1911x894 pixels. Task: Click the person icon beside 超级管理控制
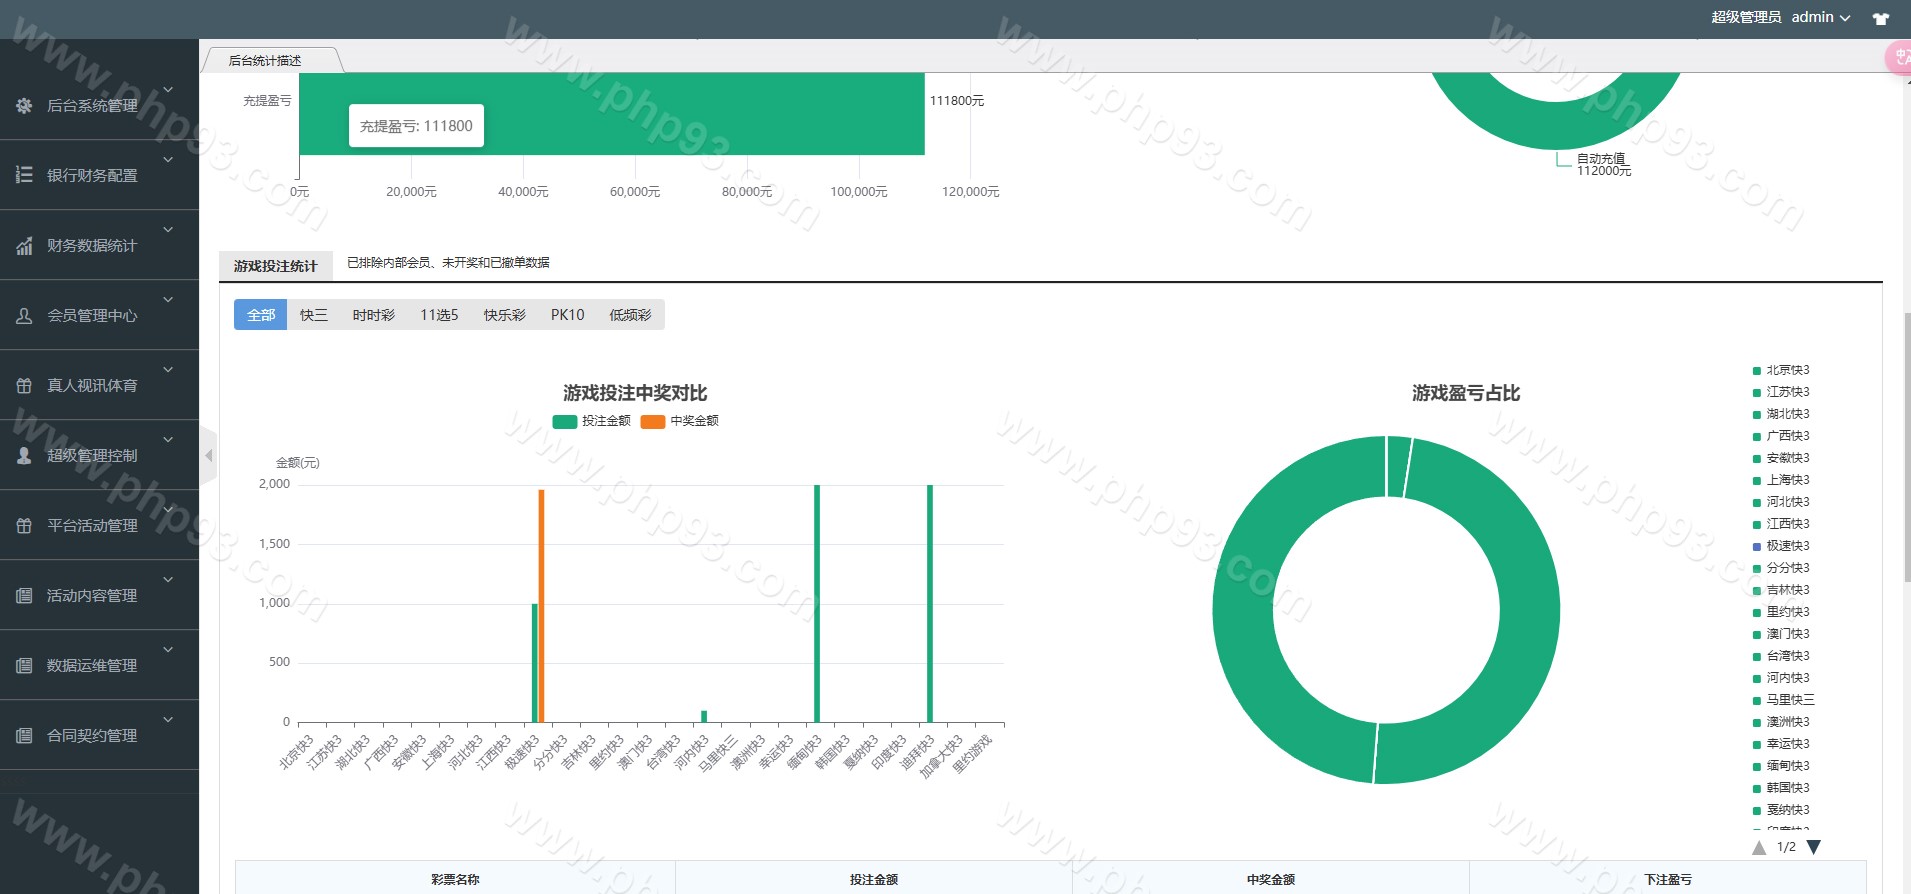pos(24,455)
